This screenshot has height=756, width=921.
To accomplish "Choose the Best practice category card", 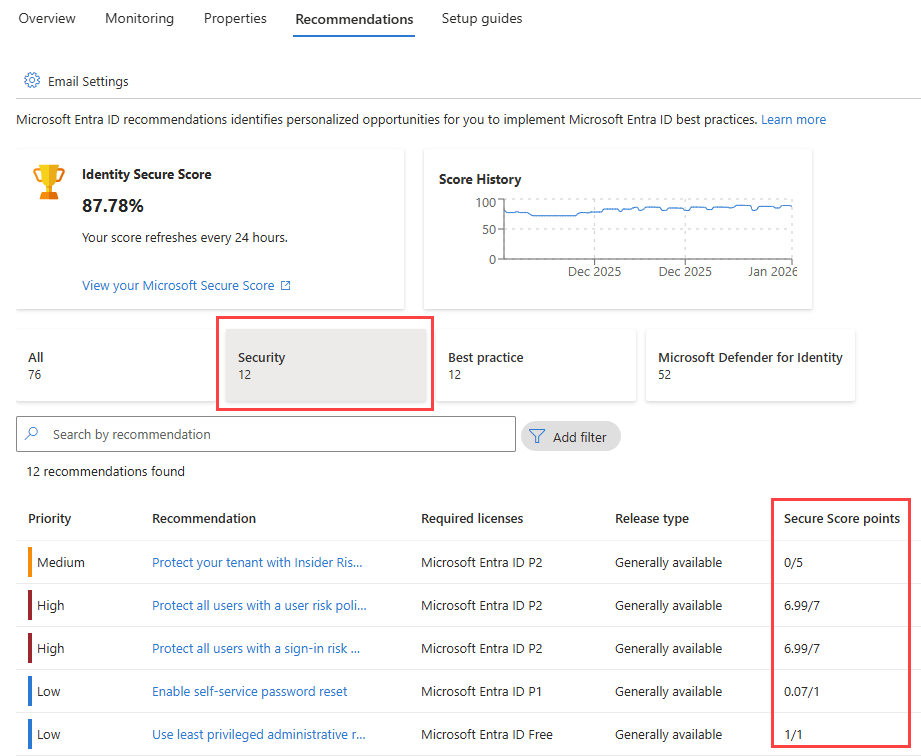I will coord(536,365).
